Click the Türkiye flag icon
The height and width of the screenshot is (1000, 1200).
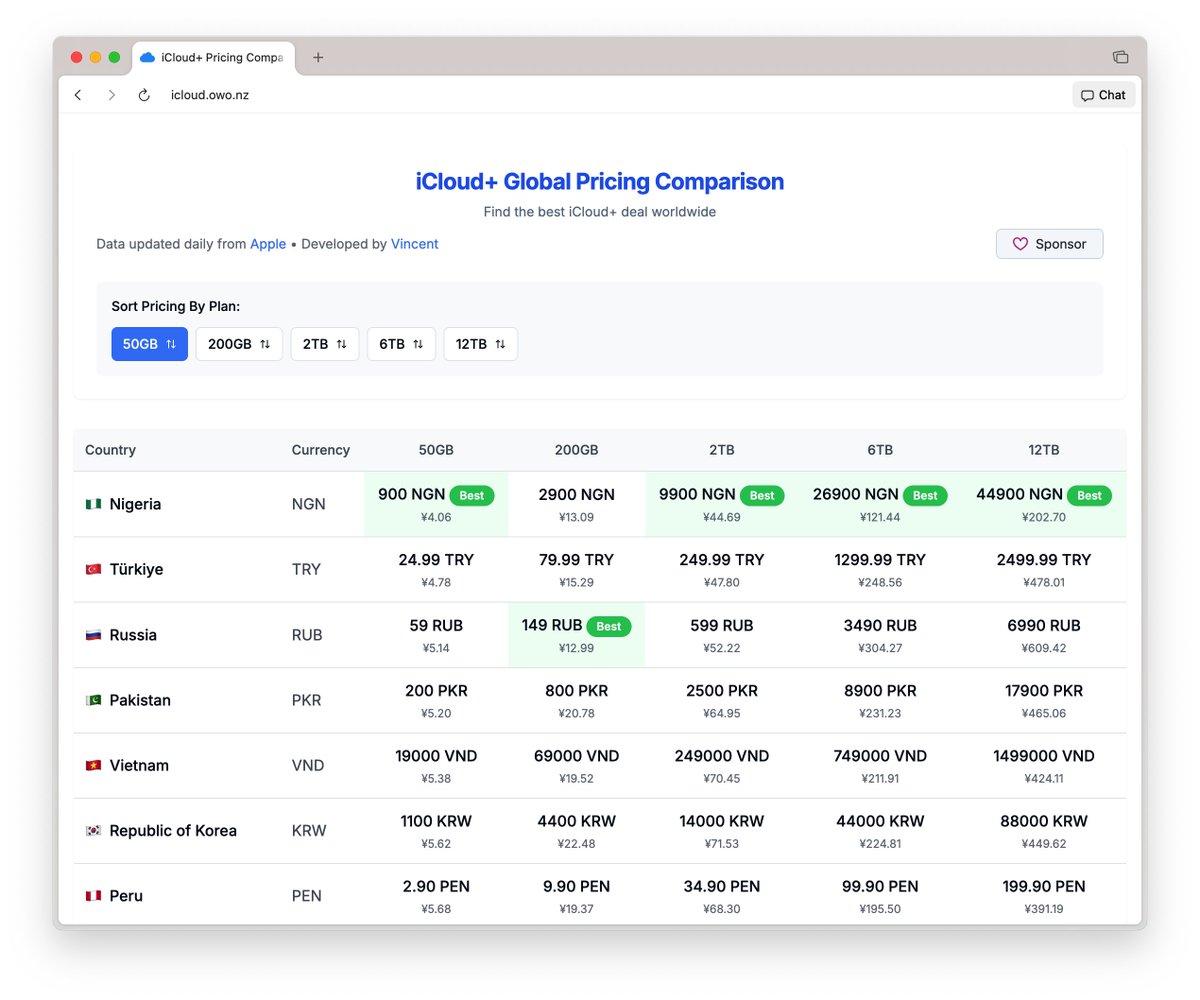pos(93,569)
